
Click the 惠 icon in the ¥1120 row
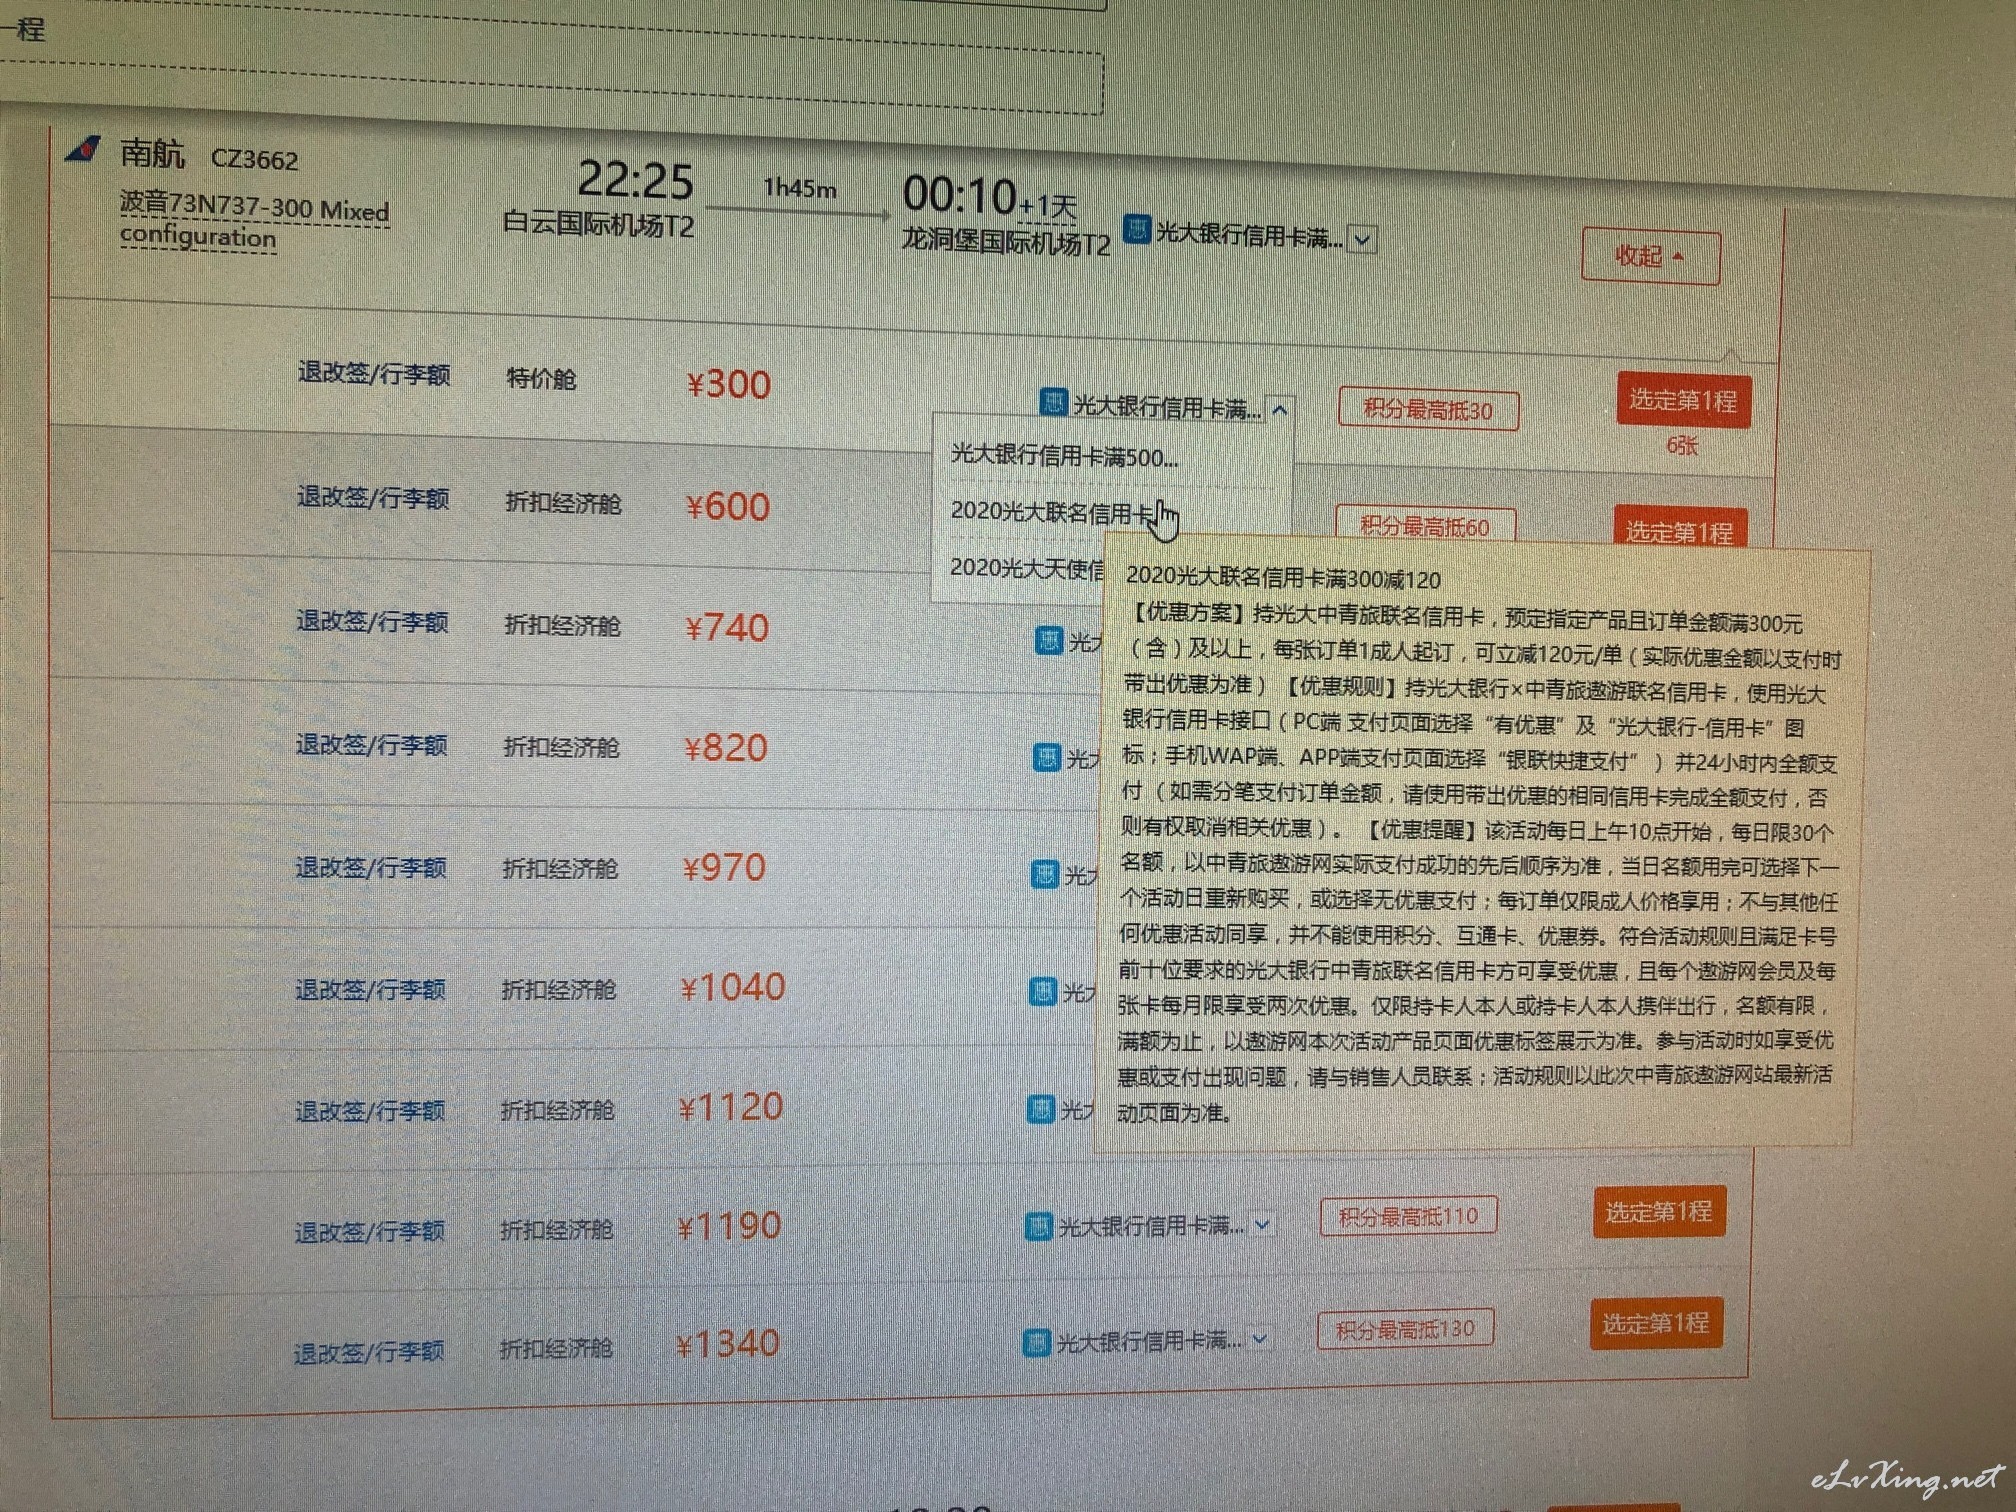tap(1041, 1108)
